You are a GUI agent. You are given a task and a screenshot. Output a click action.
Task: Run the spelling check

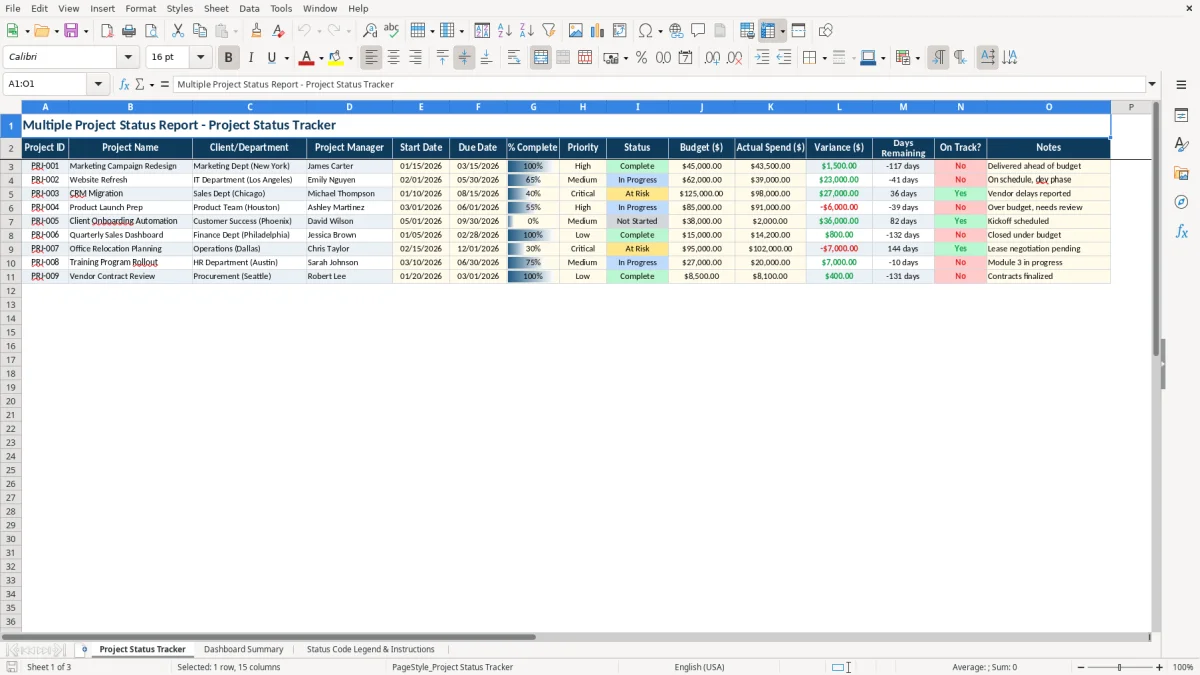pyautogui.click(x=391, y=31)
